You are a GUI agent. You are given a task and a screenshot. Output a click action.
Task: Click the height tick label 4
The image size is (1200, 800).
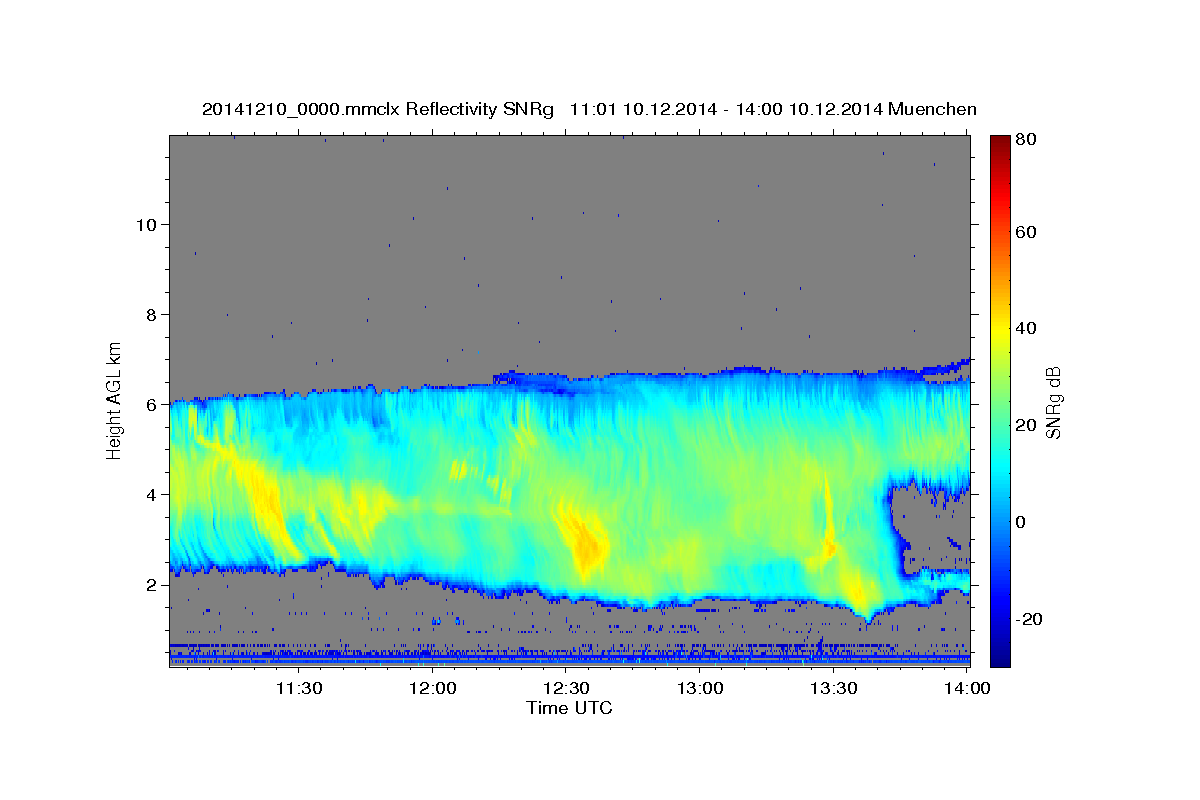pyautogui.click(x=150, y=494)
